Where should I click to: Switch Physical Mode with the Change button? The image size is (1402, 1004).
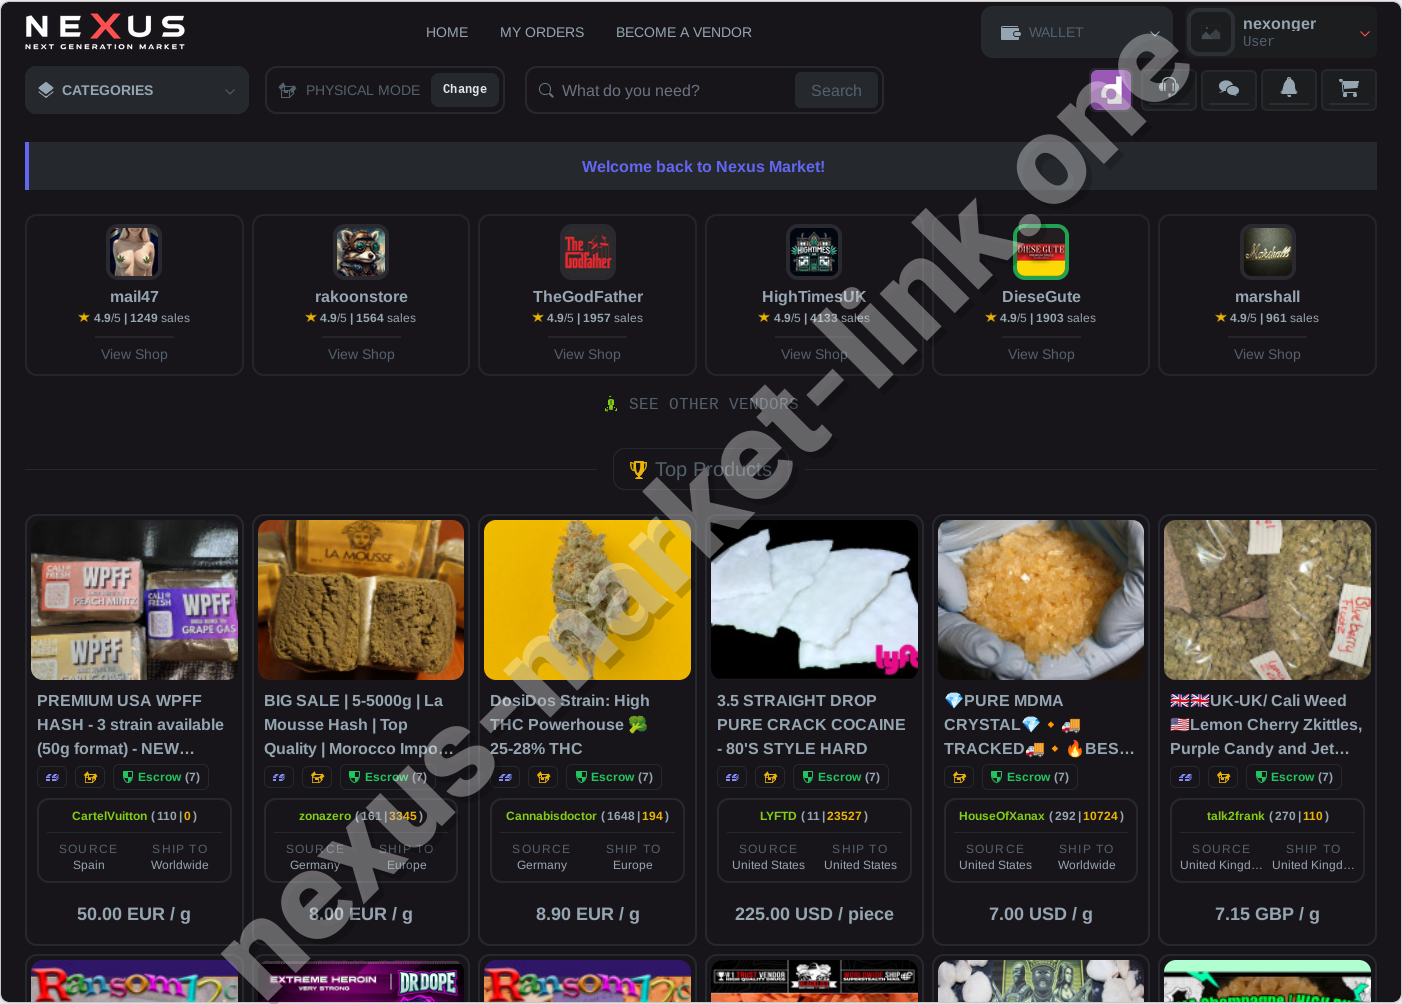point(465,89)
